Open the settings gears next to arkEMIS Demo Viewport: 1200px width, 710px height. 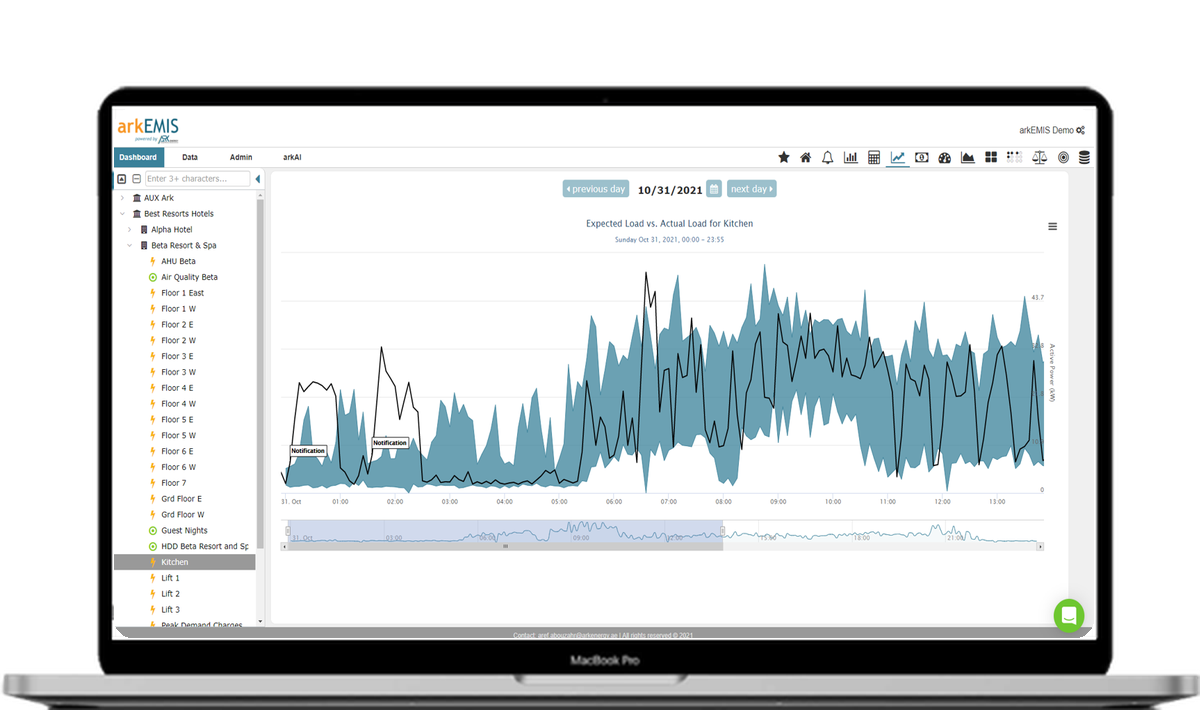[1081, 131]
